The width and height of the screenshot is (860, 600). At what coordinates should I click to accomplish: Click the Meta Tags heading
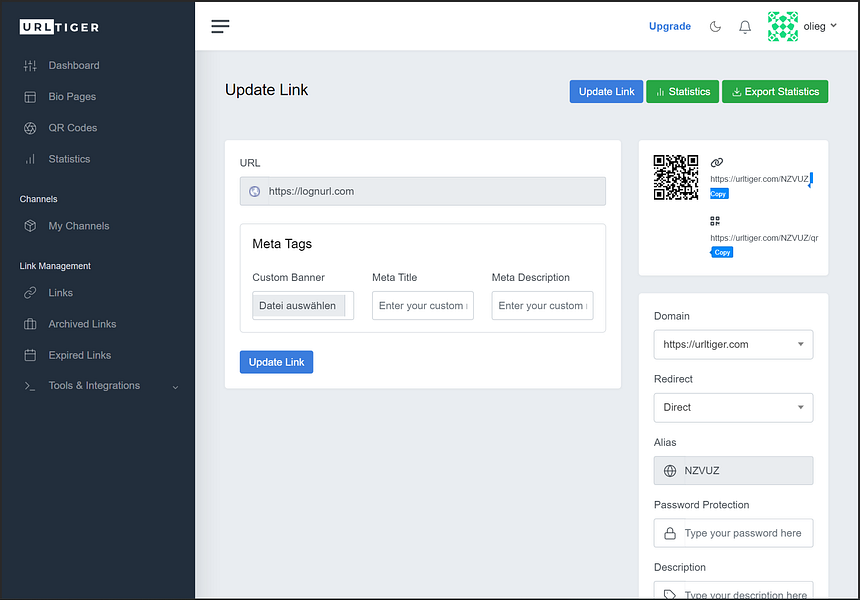282,244
